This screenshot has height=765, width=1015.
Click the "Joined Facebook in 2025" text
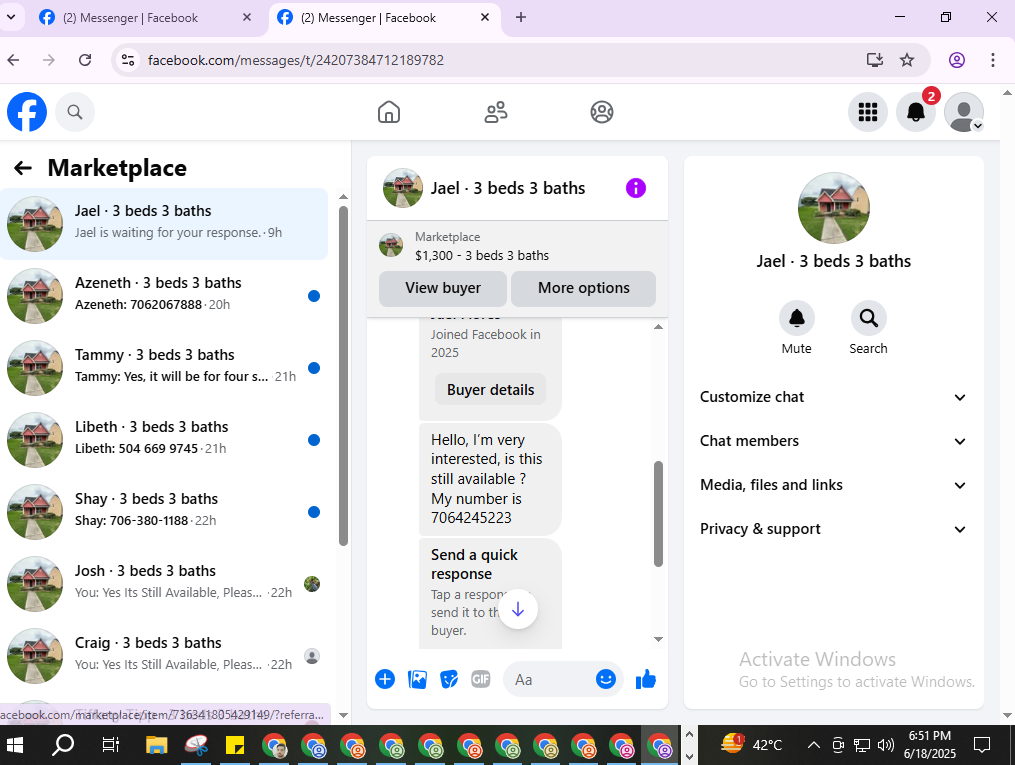point(485,344)
